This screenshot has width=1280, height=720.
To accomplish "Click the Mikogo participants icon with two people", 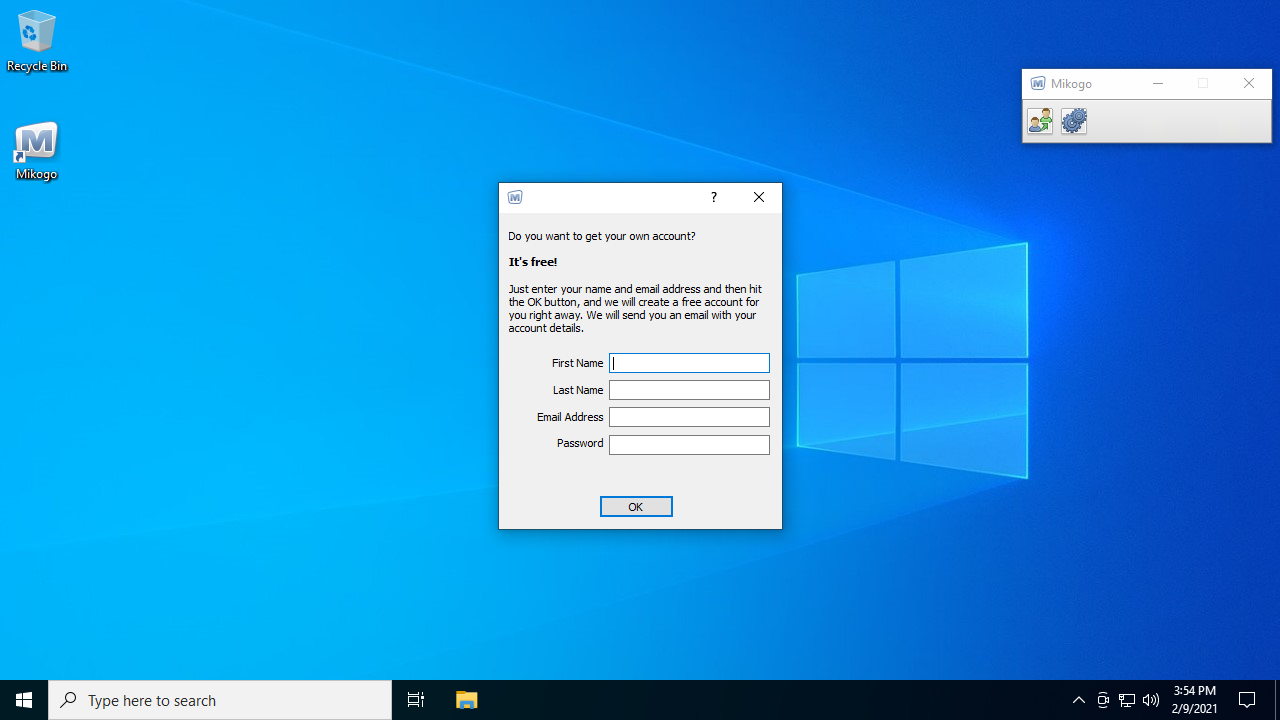I will pyautogui.click(x=1040, y=121).
